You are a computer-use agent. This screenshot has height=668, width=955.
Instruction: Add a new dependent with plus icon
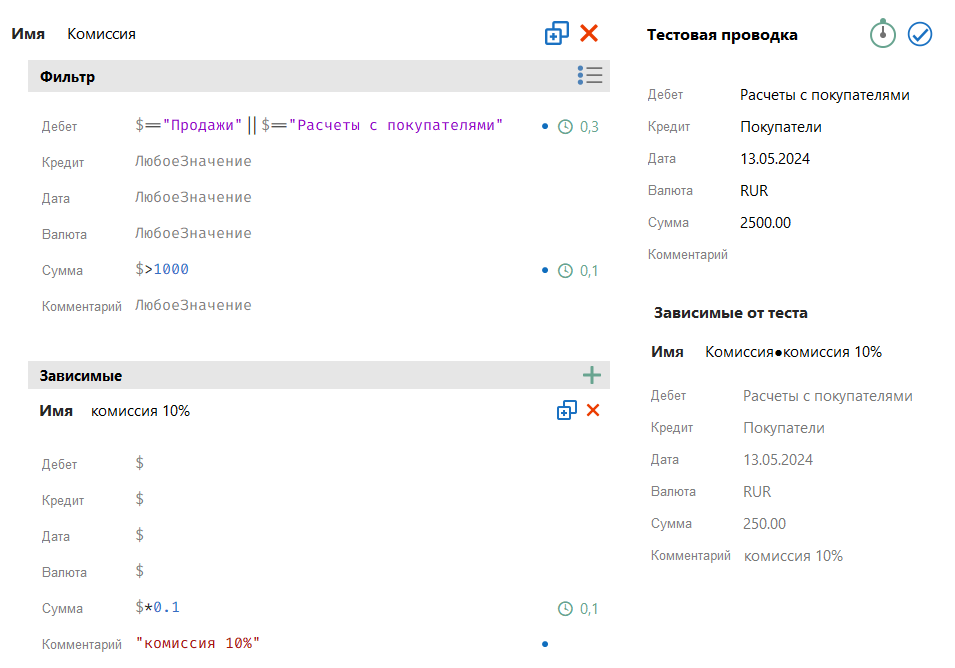click(x=592, y=375)
